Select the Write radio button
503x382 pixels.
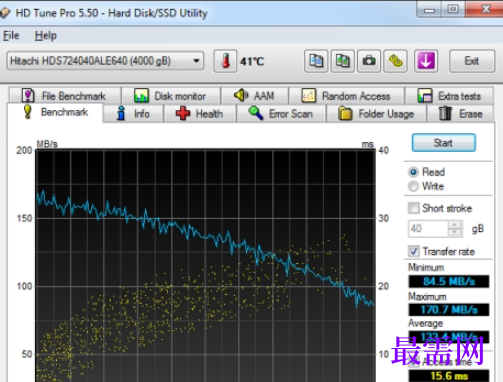pyautogui.click(x=413, y=186)
